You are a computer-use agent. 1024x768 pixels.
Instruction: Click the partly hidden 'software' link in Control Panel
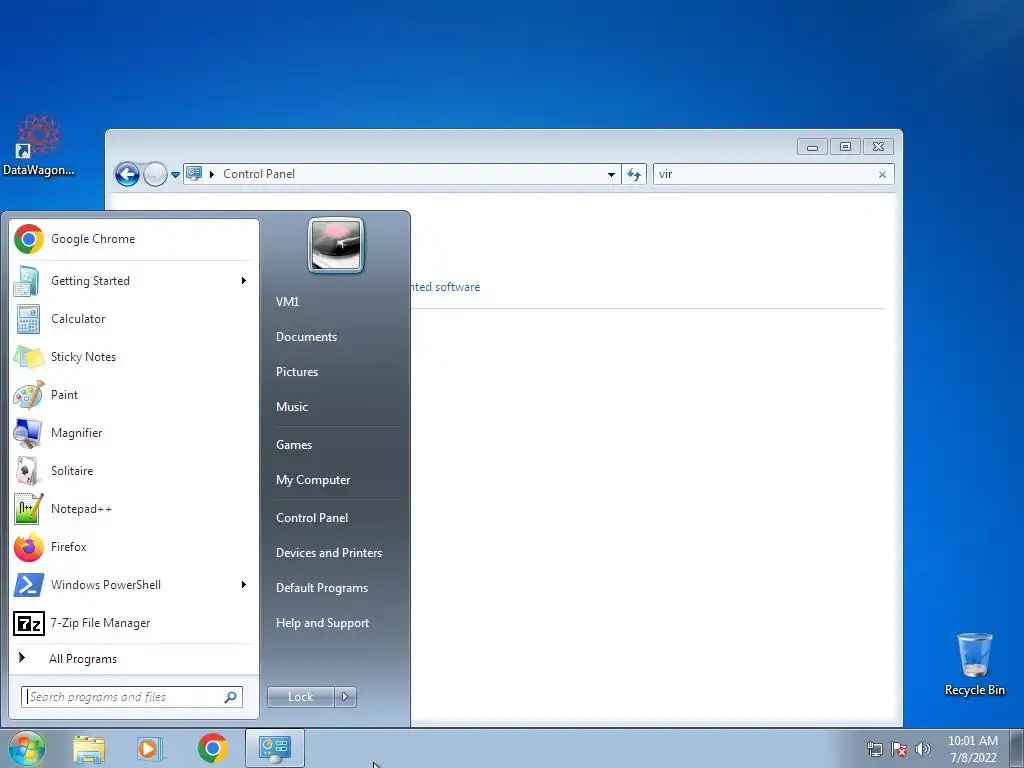click(x=445, y=287)
